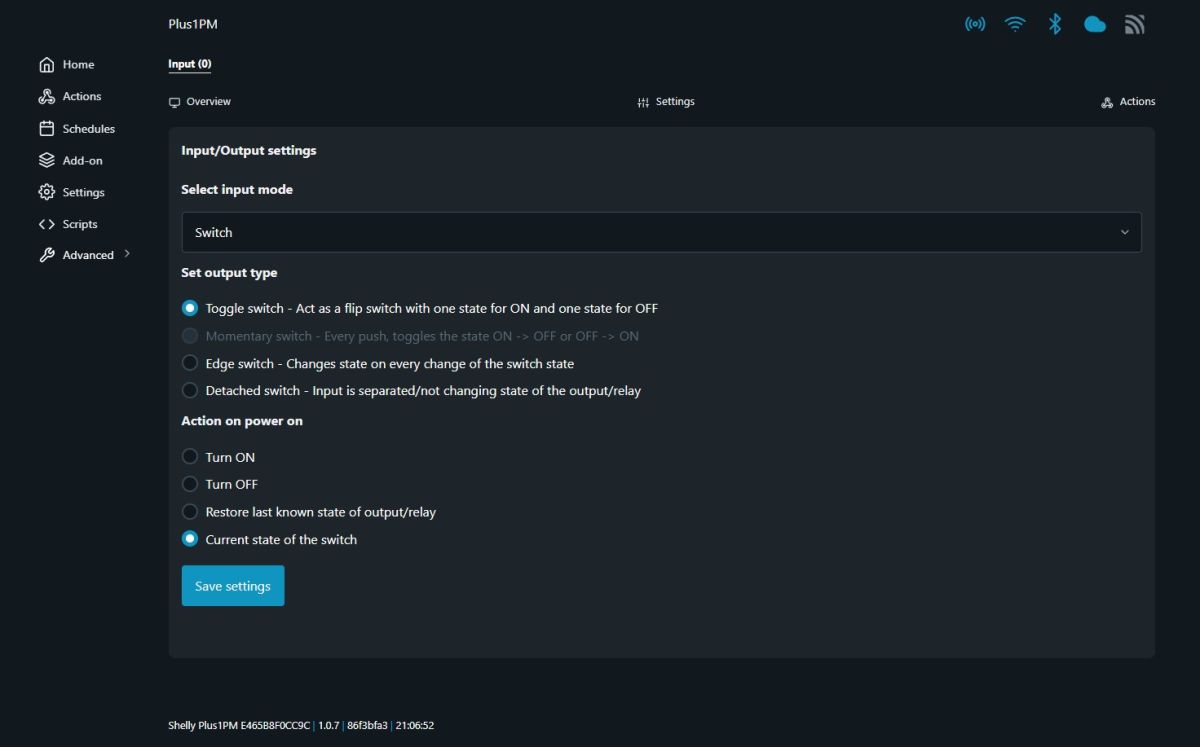The height and width of the screenshot is (747, 1200).
Task: Click the Save settings button
Action: (233, 586)
